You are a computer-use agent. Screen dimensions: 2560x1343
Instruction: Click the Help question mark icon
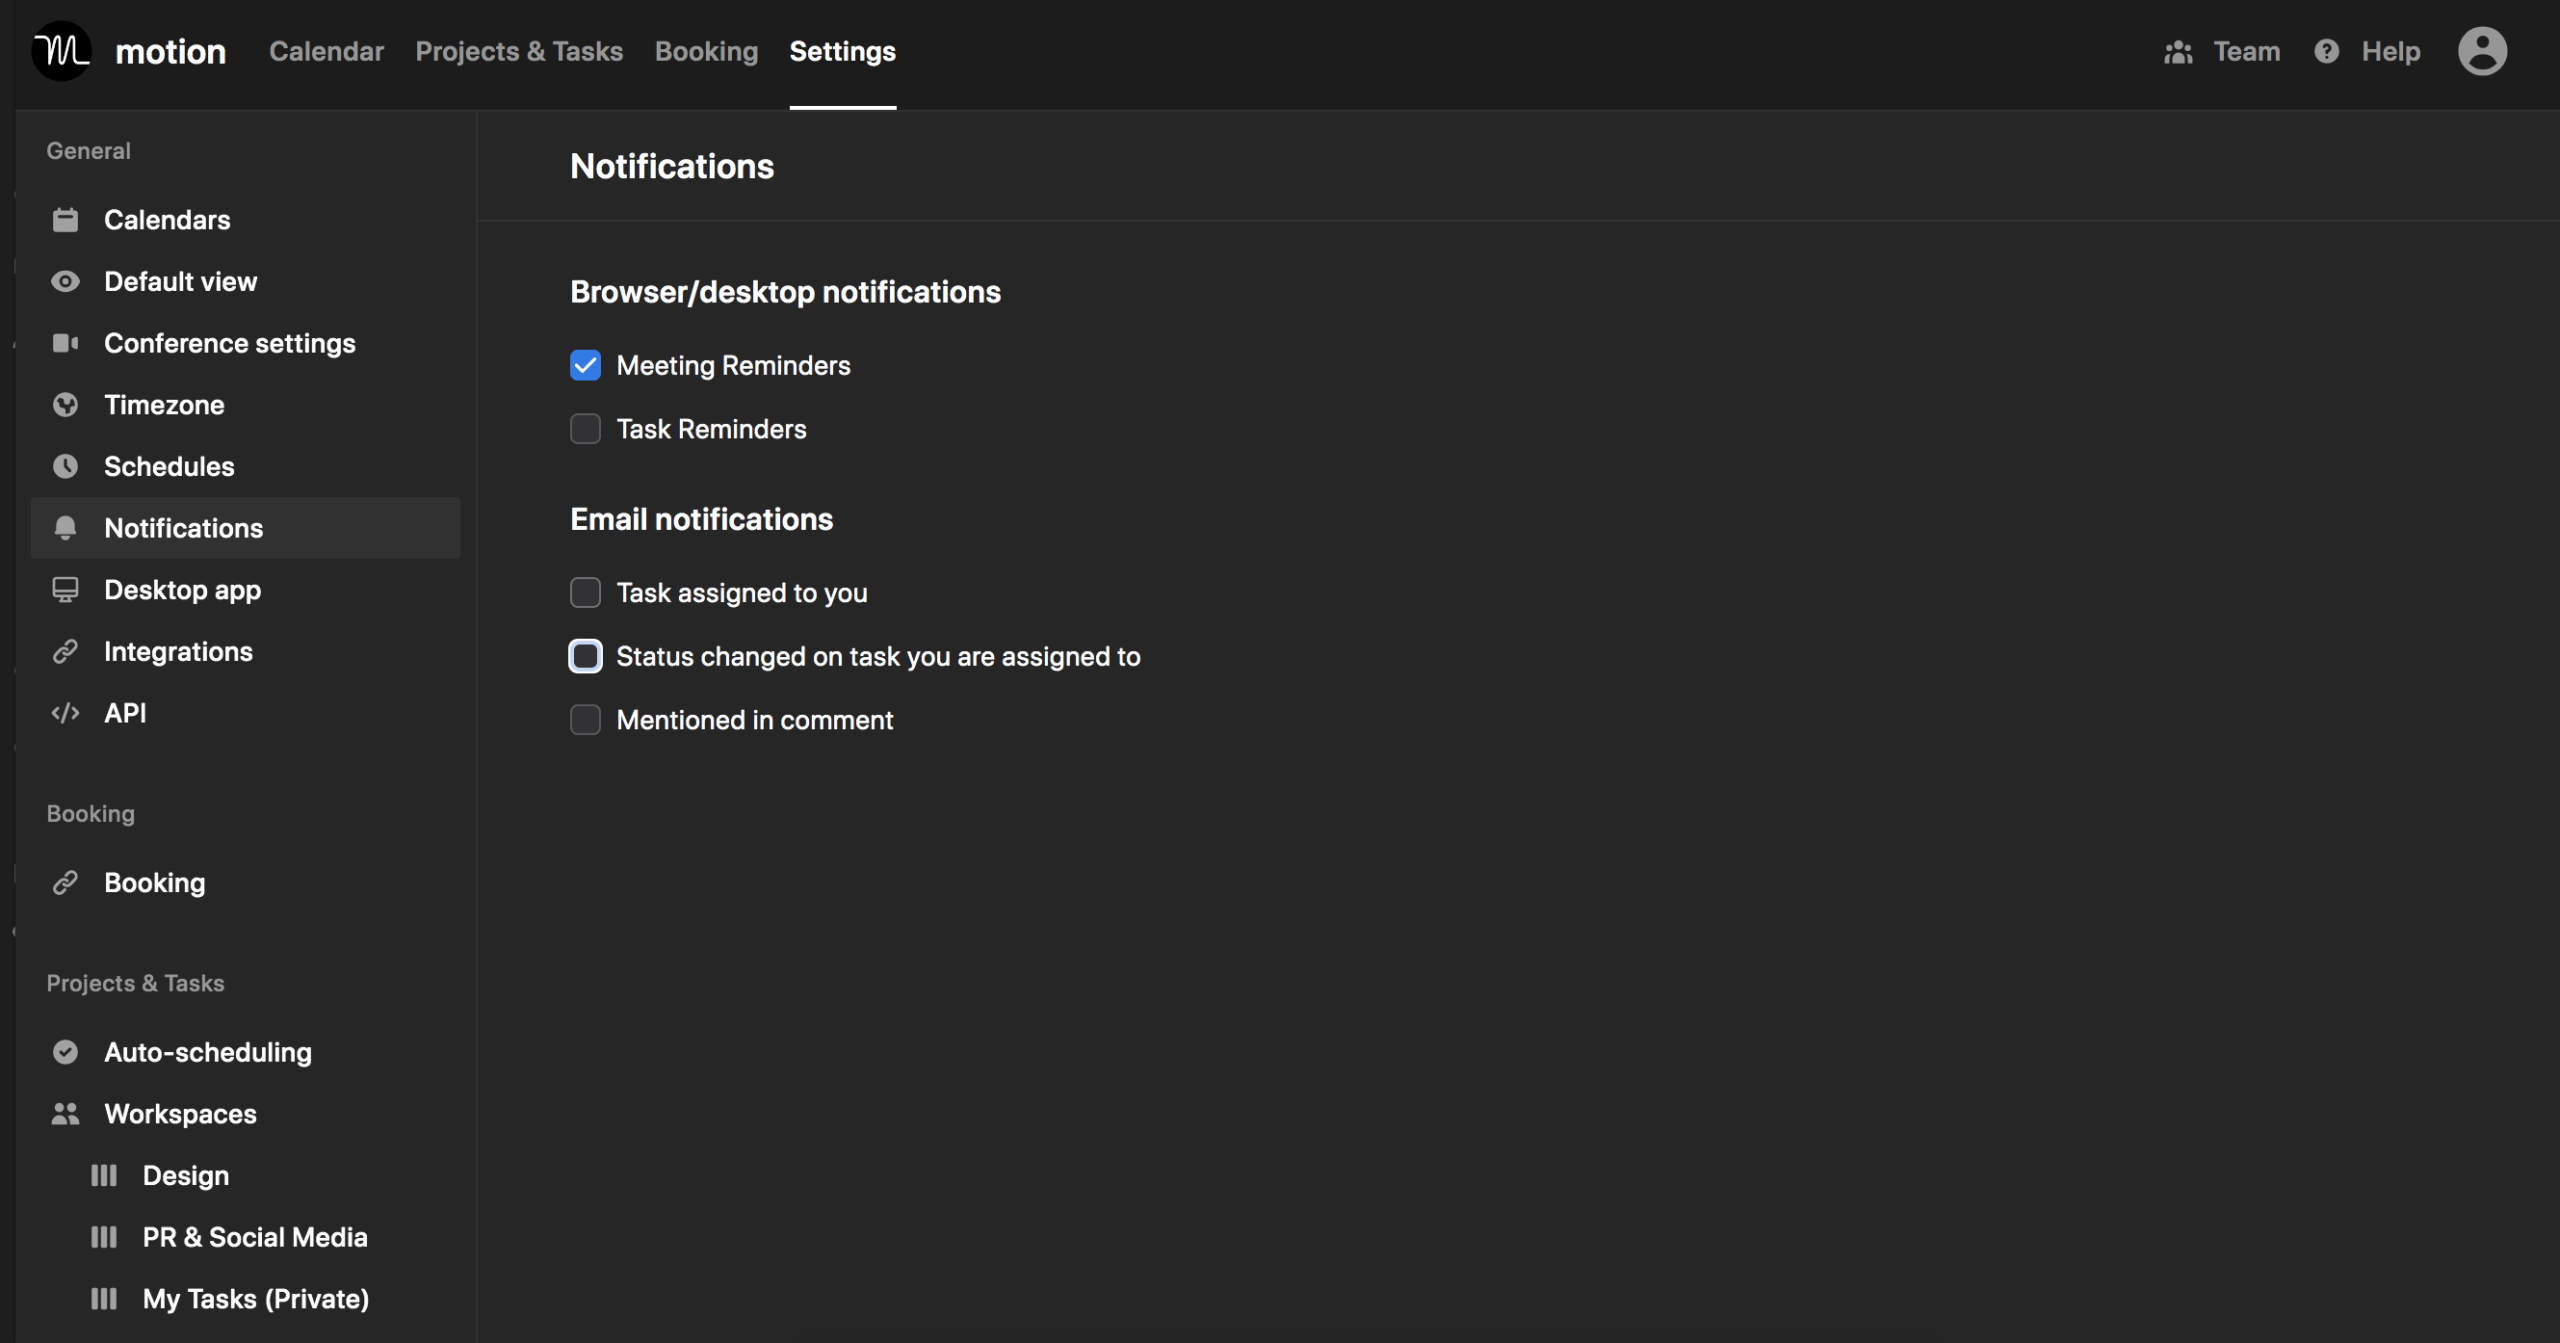pos(2326,51)
